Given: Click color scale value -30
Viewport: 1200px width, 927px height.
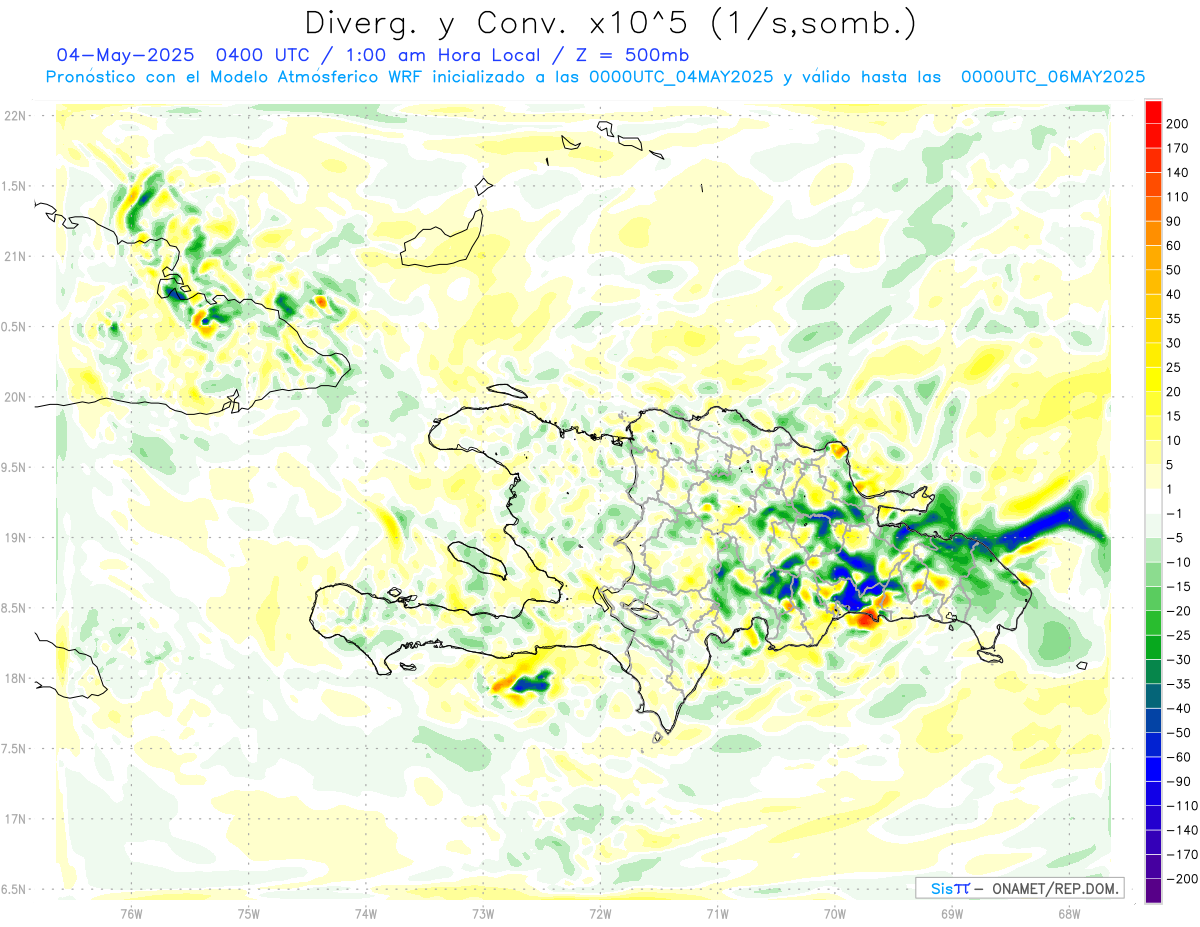Looking at the screenshot, I should pyautogui.click(x=1177, y=660).
